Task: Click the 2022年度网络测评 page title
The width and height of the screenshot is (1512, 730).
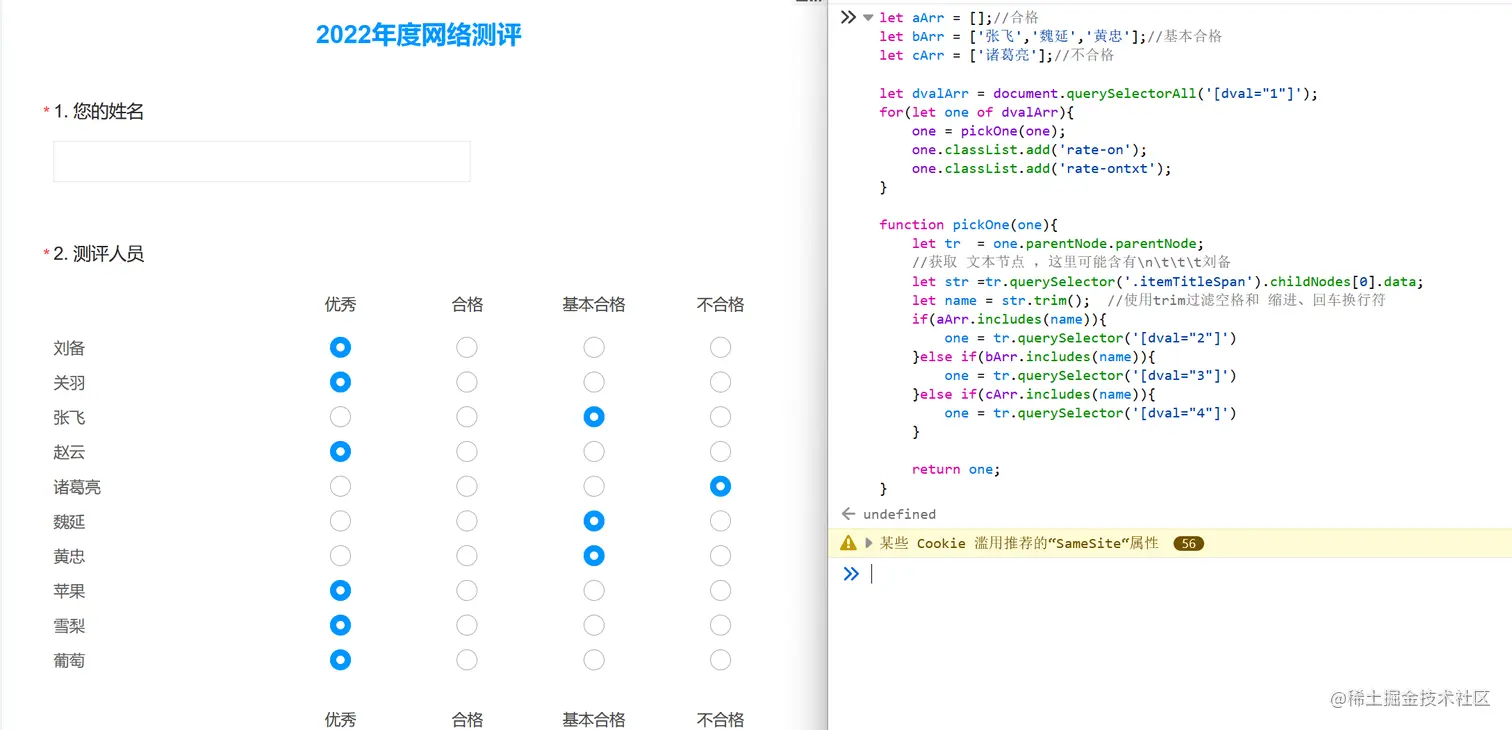Action: coord(419,35)
